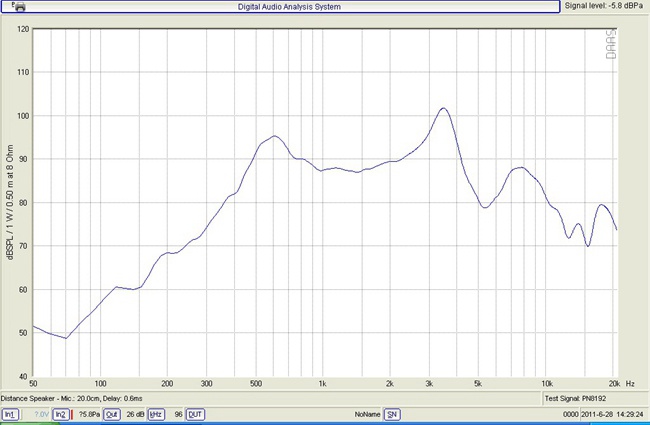The image size is (650, 425).
Task: Click the 26 dB output level value
Action: click(x=135, y=414)
